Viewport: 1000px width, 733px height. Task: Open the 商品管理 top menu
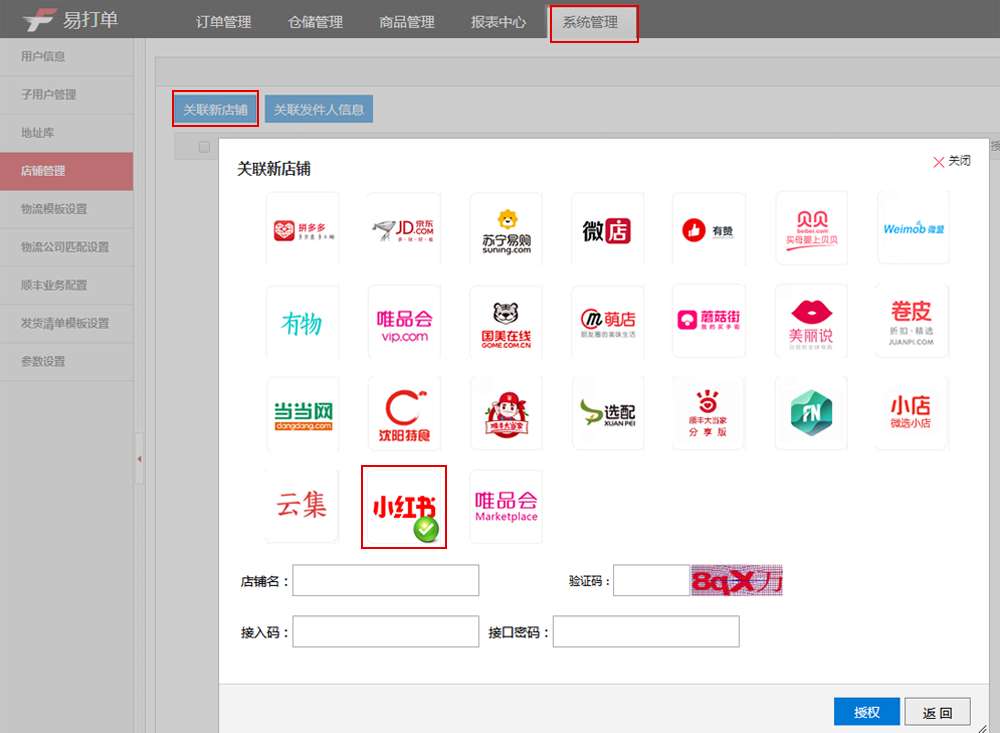(407, 22)
